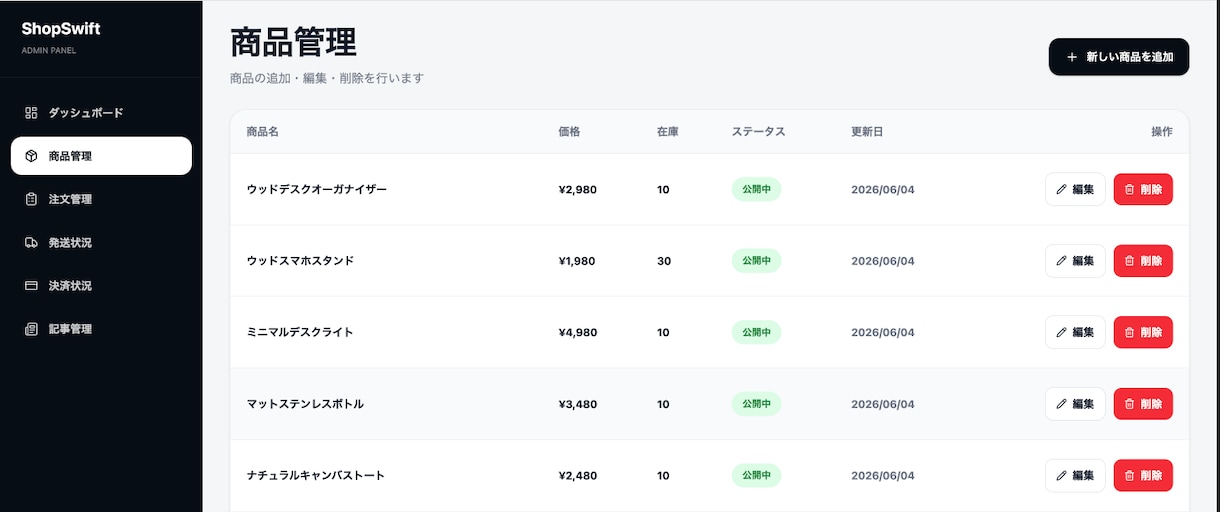Click the credit card icon beside 決済状況
This screenshot has width=1220, height=512.
[x=31, y=285]
